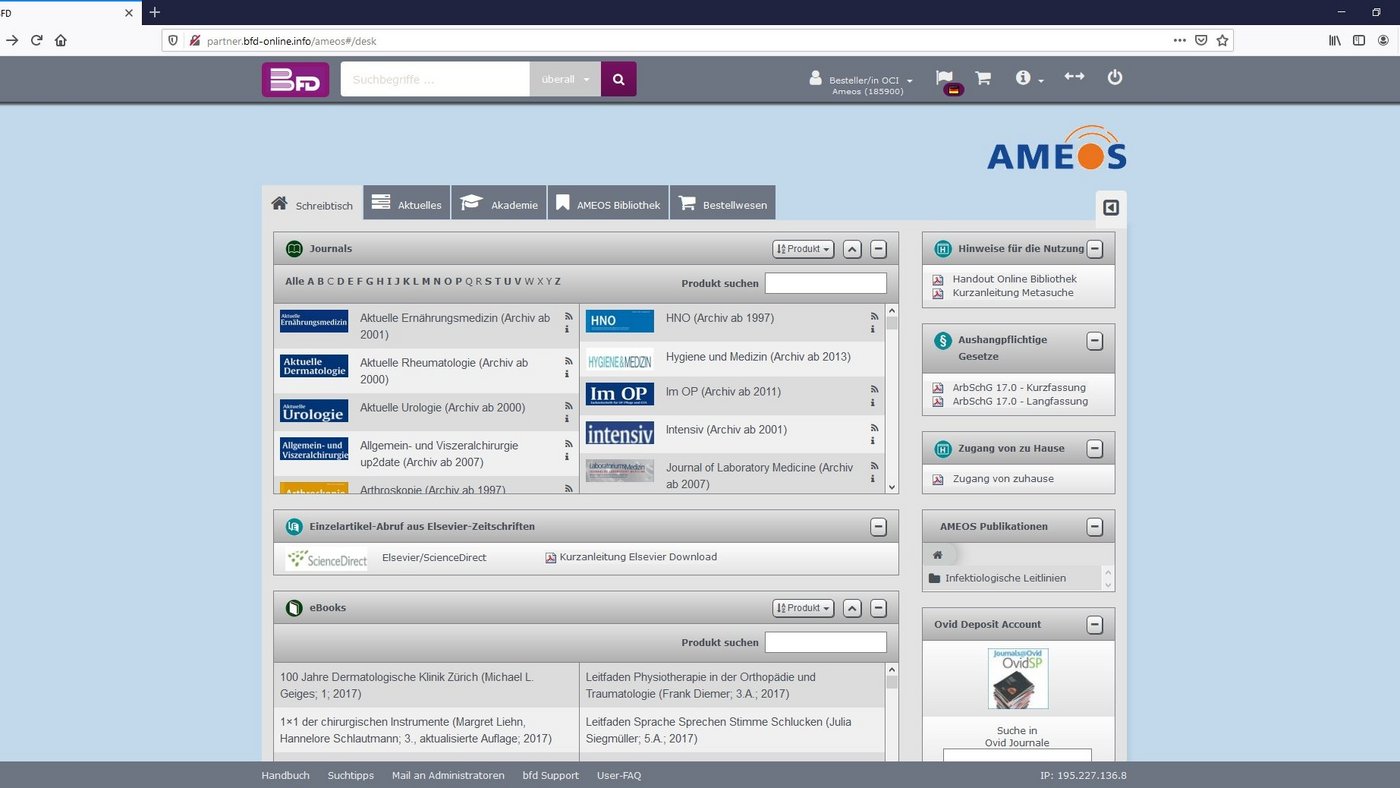The image size is (1400, 788).
Task: Open Handout Online Bibliothek PDF icon
Action: point(938,280)
